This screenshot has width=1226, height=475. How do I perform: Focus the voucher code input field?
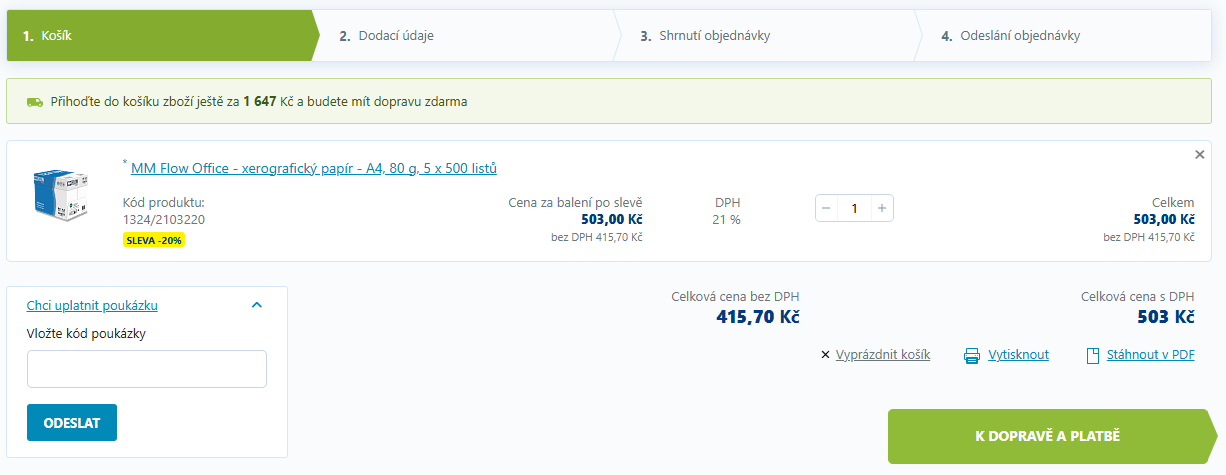147,369
